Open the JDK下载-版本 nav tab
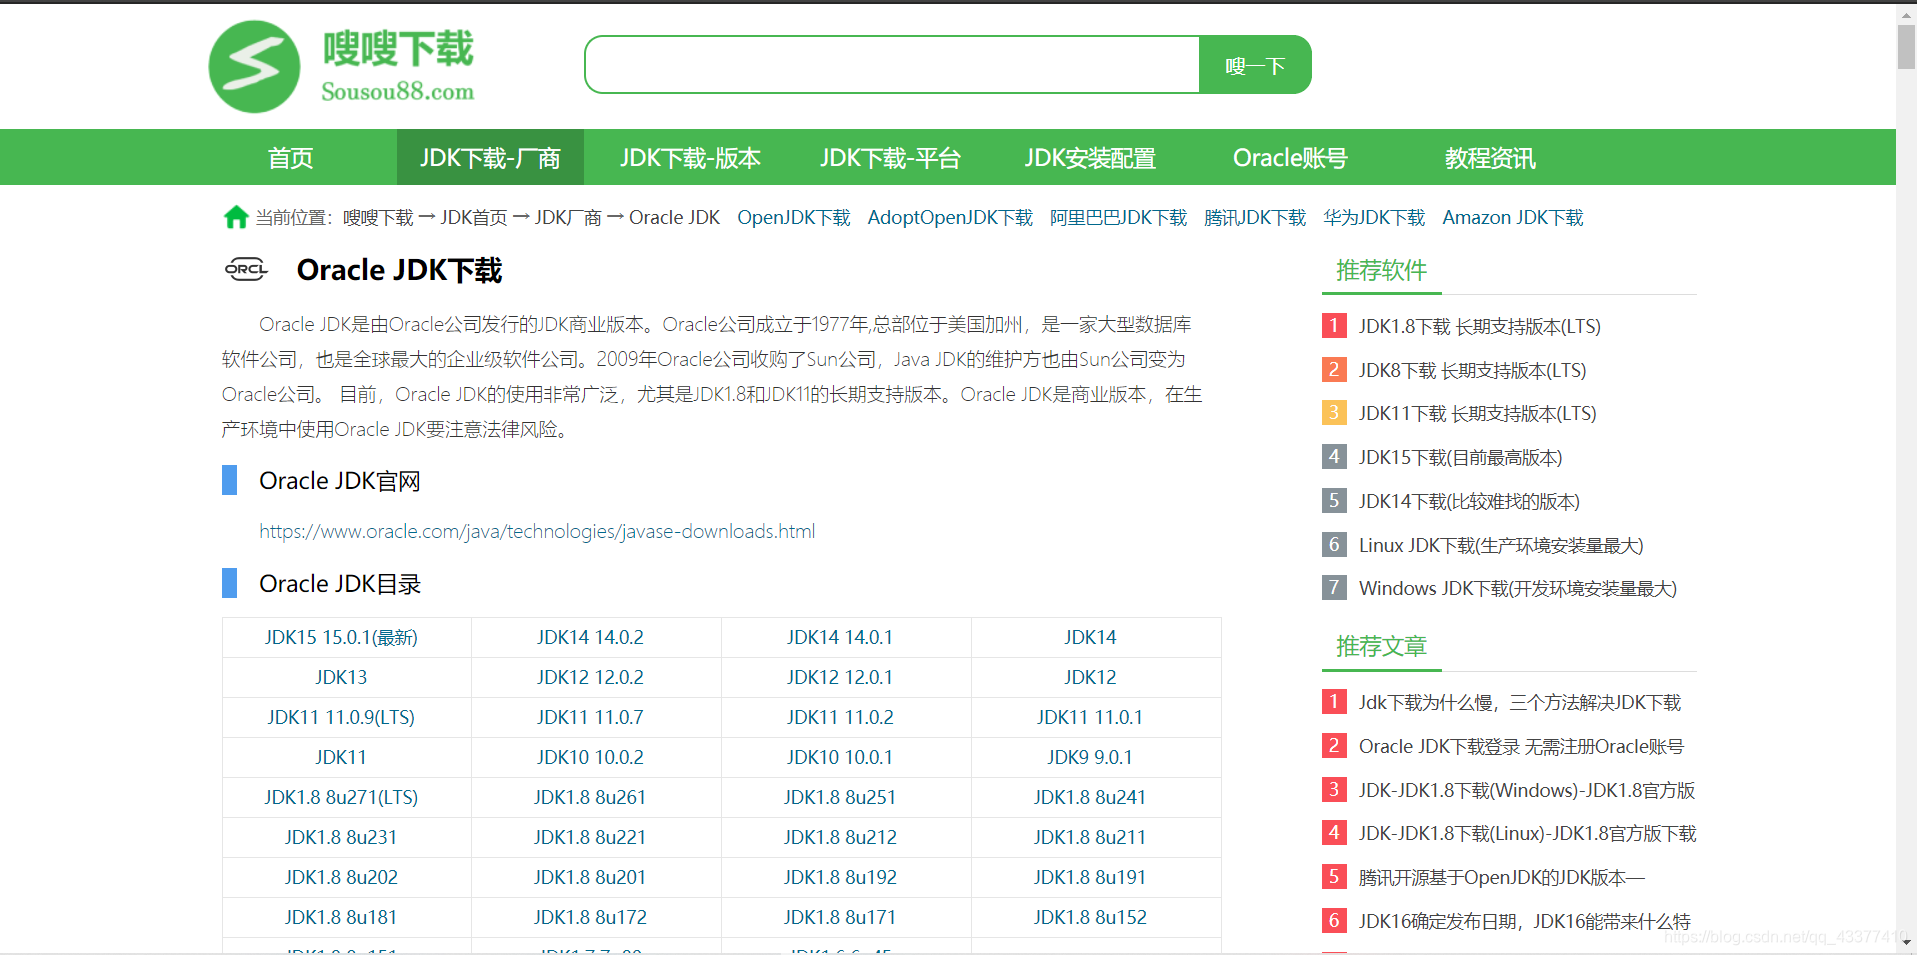Screen dimensions: 1917x955 pyautogui.click(x=690, y=158)
